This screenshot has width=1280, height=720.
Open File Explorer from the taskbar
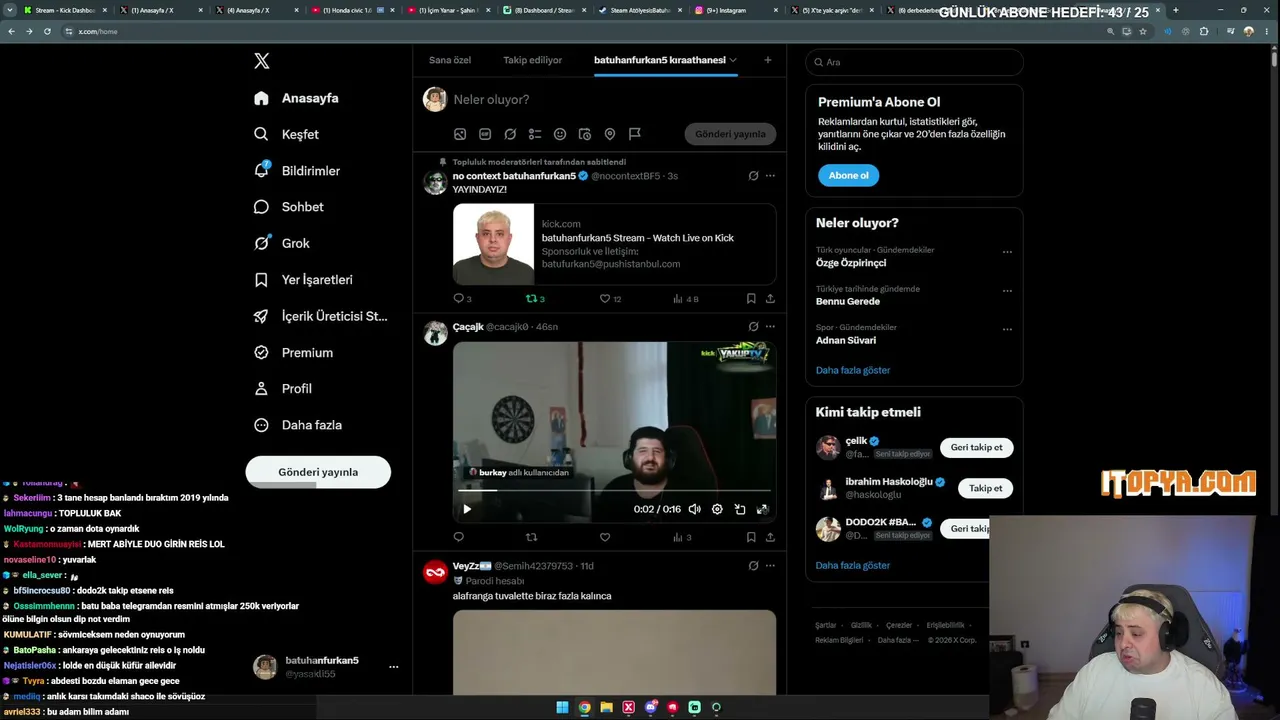[x=606, y=708]
